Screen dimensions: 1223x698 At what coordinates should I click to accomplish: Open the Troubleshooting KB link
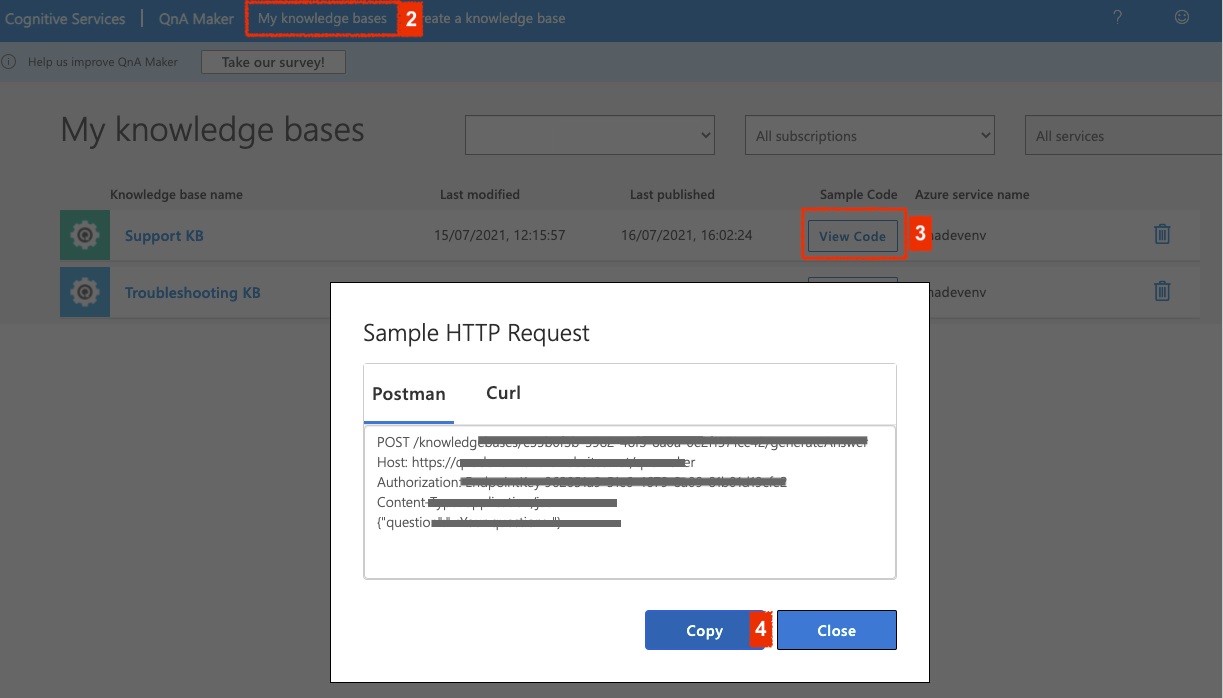tap(192, 293)
